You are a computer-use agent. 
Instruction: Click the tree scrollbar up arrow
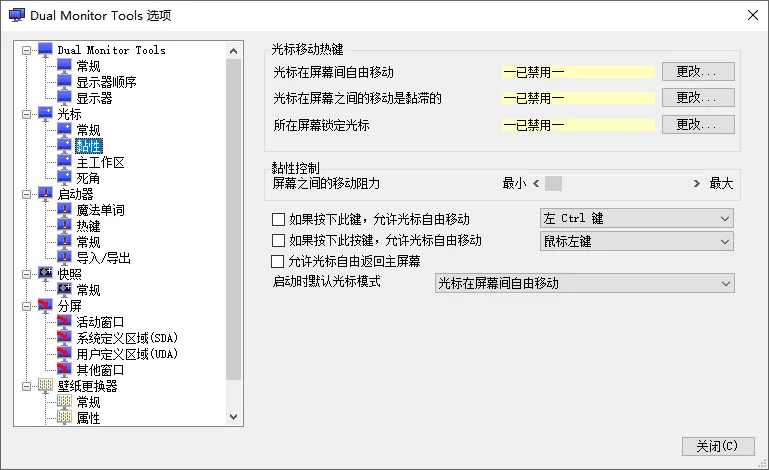(233, 51)
